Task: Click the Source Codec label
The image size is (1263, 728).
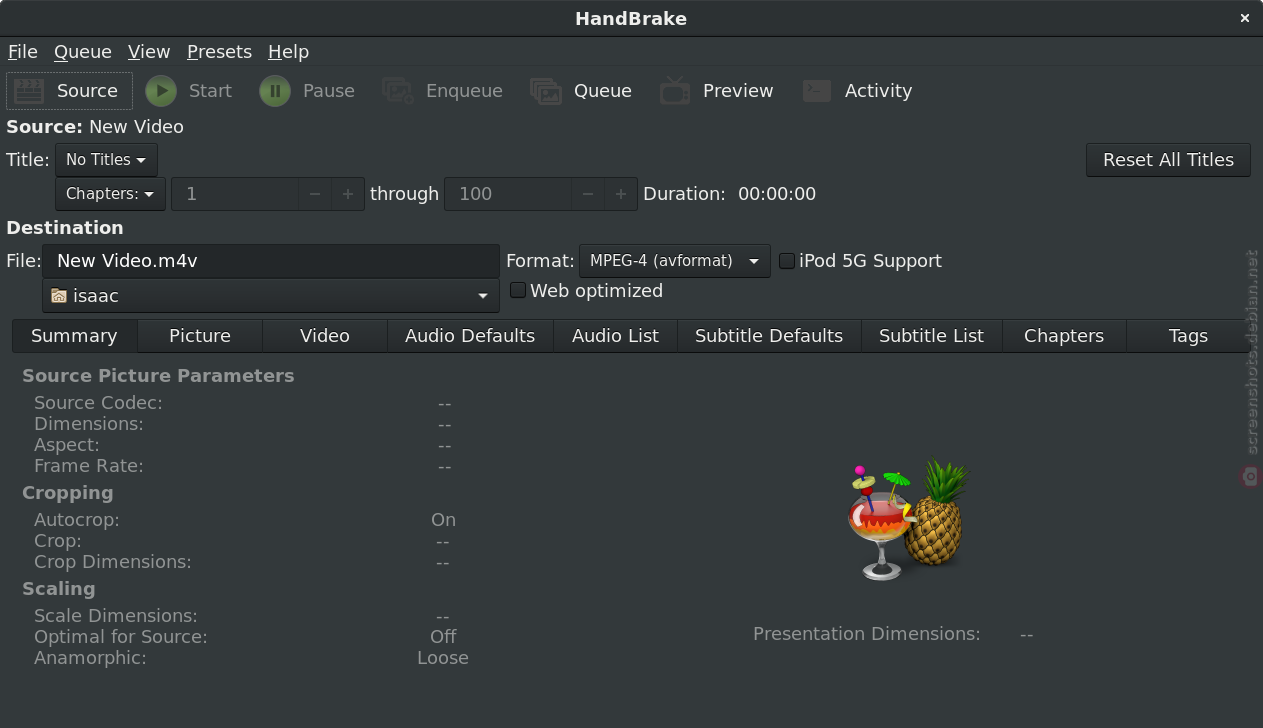Action: pos(98,403)
